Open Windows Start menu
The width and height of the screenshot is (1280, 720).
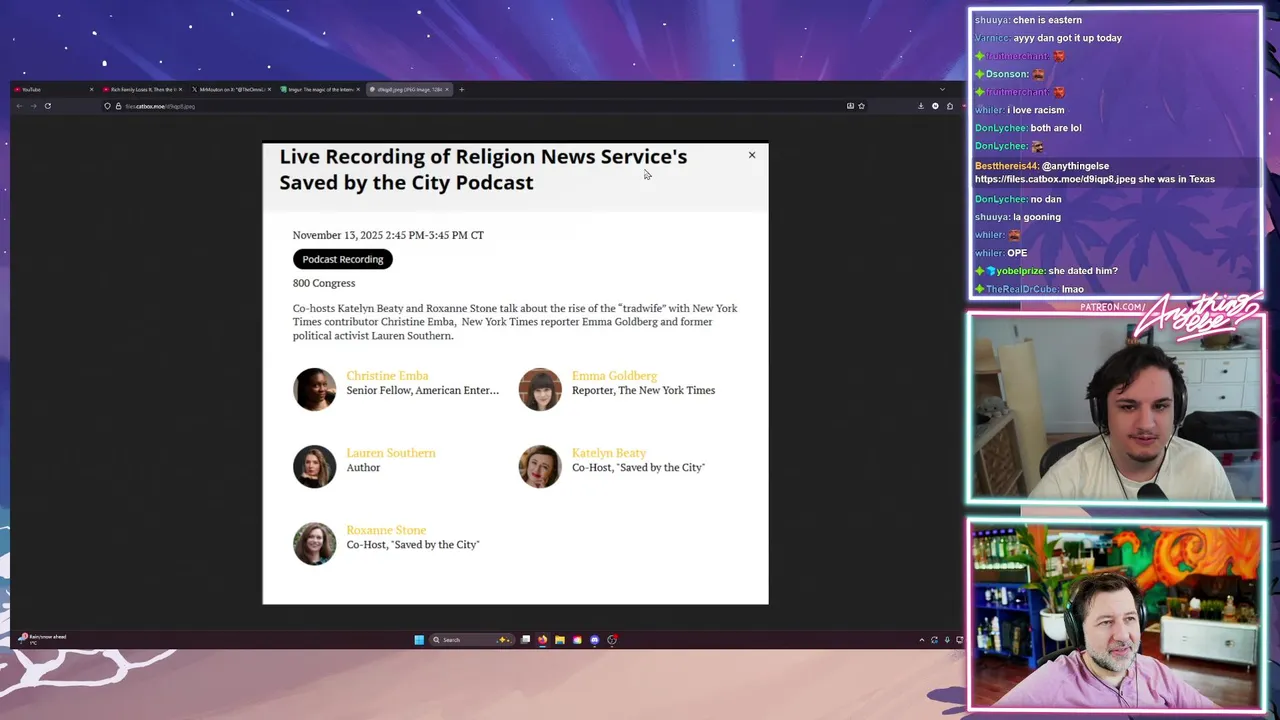pos(419,640)
